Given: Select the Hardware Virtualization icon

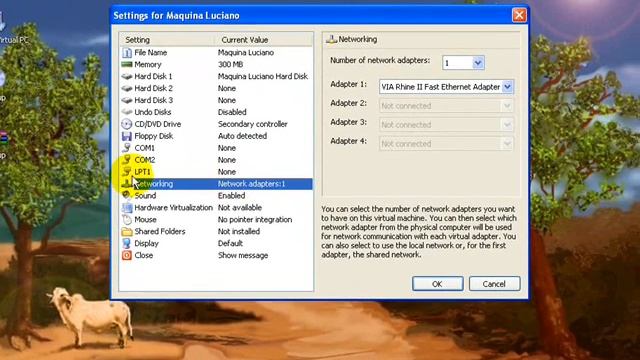Looking at the screenshot, I should (127, 207).
